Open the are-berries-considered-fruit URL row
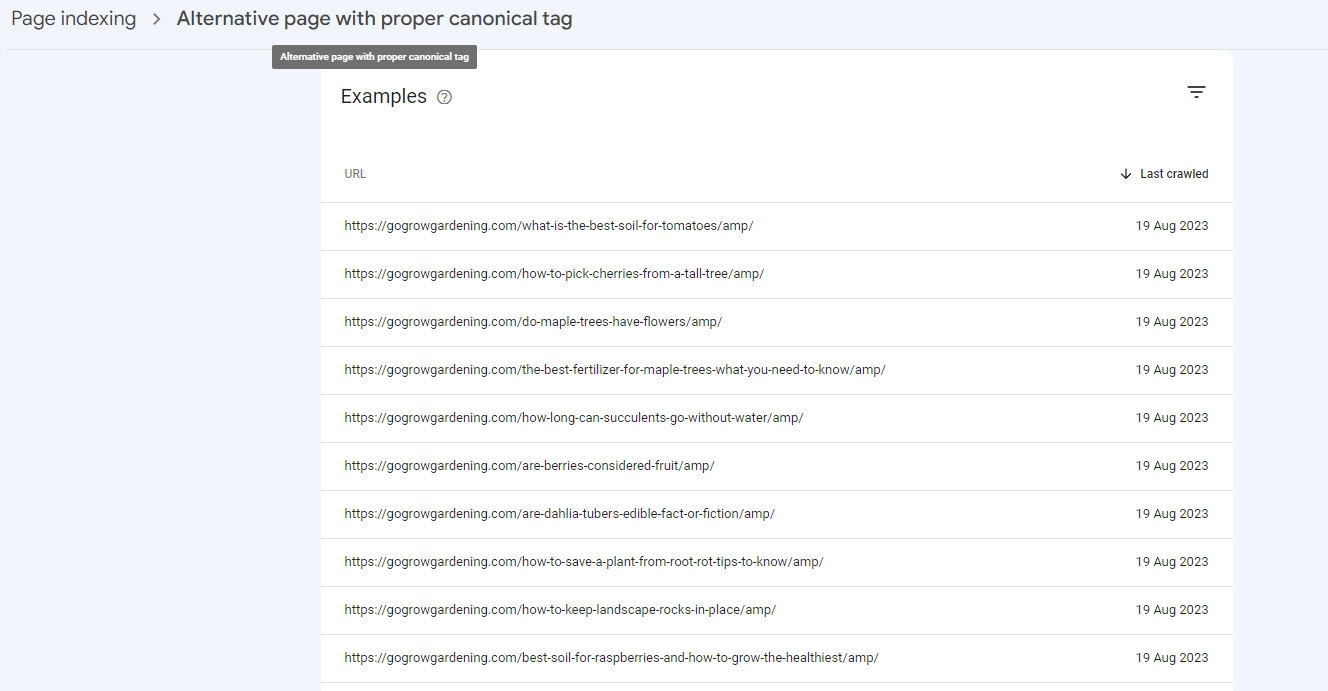1328x691 pixels. pos(529,466)
